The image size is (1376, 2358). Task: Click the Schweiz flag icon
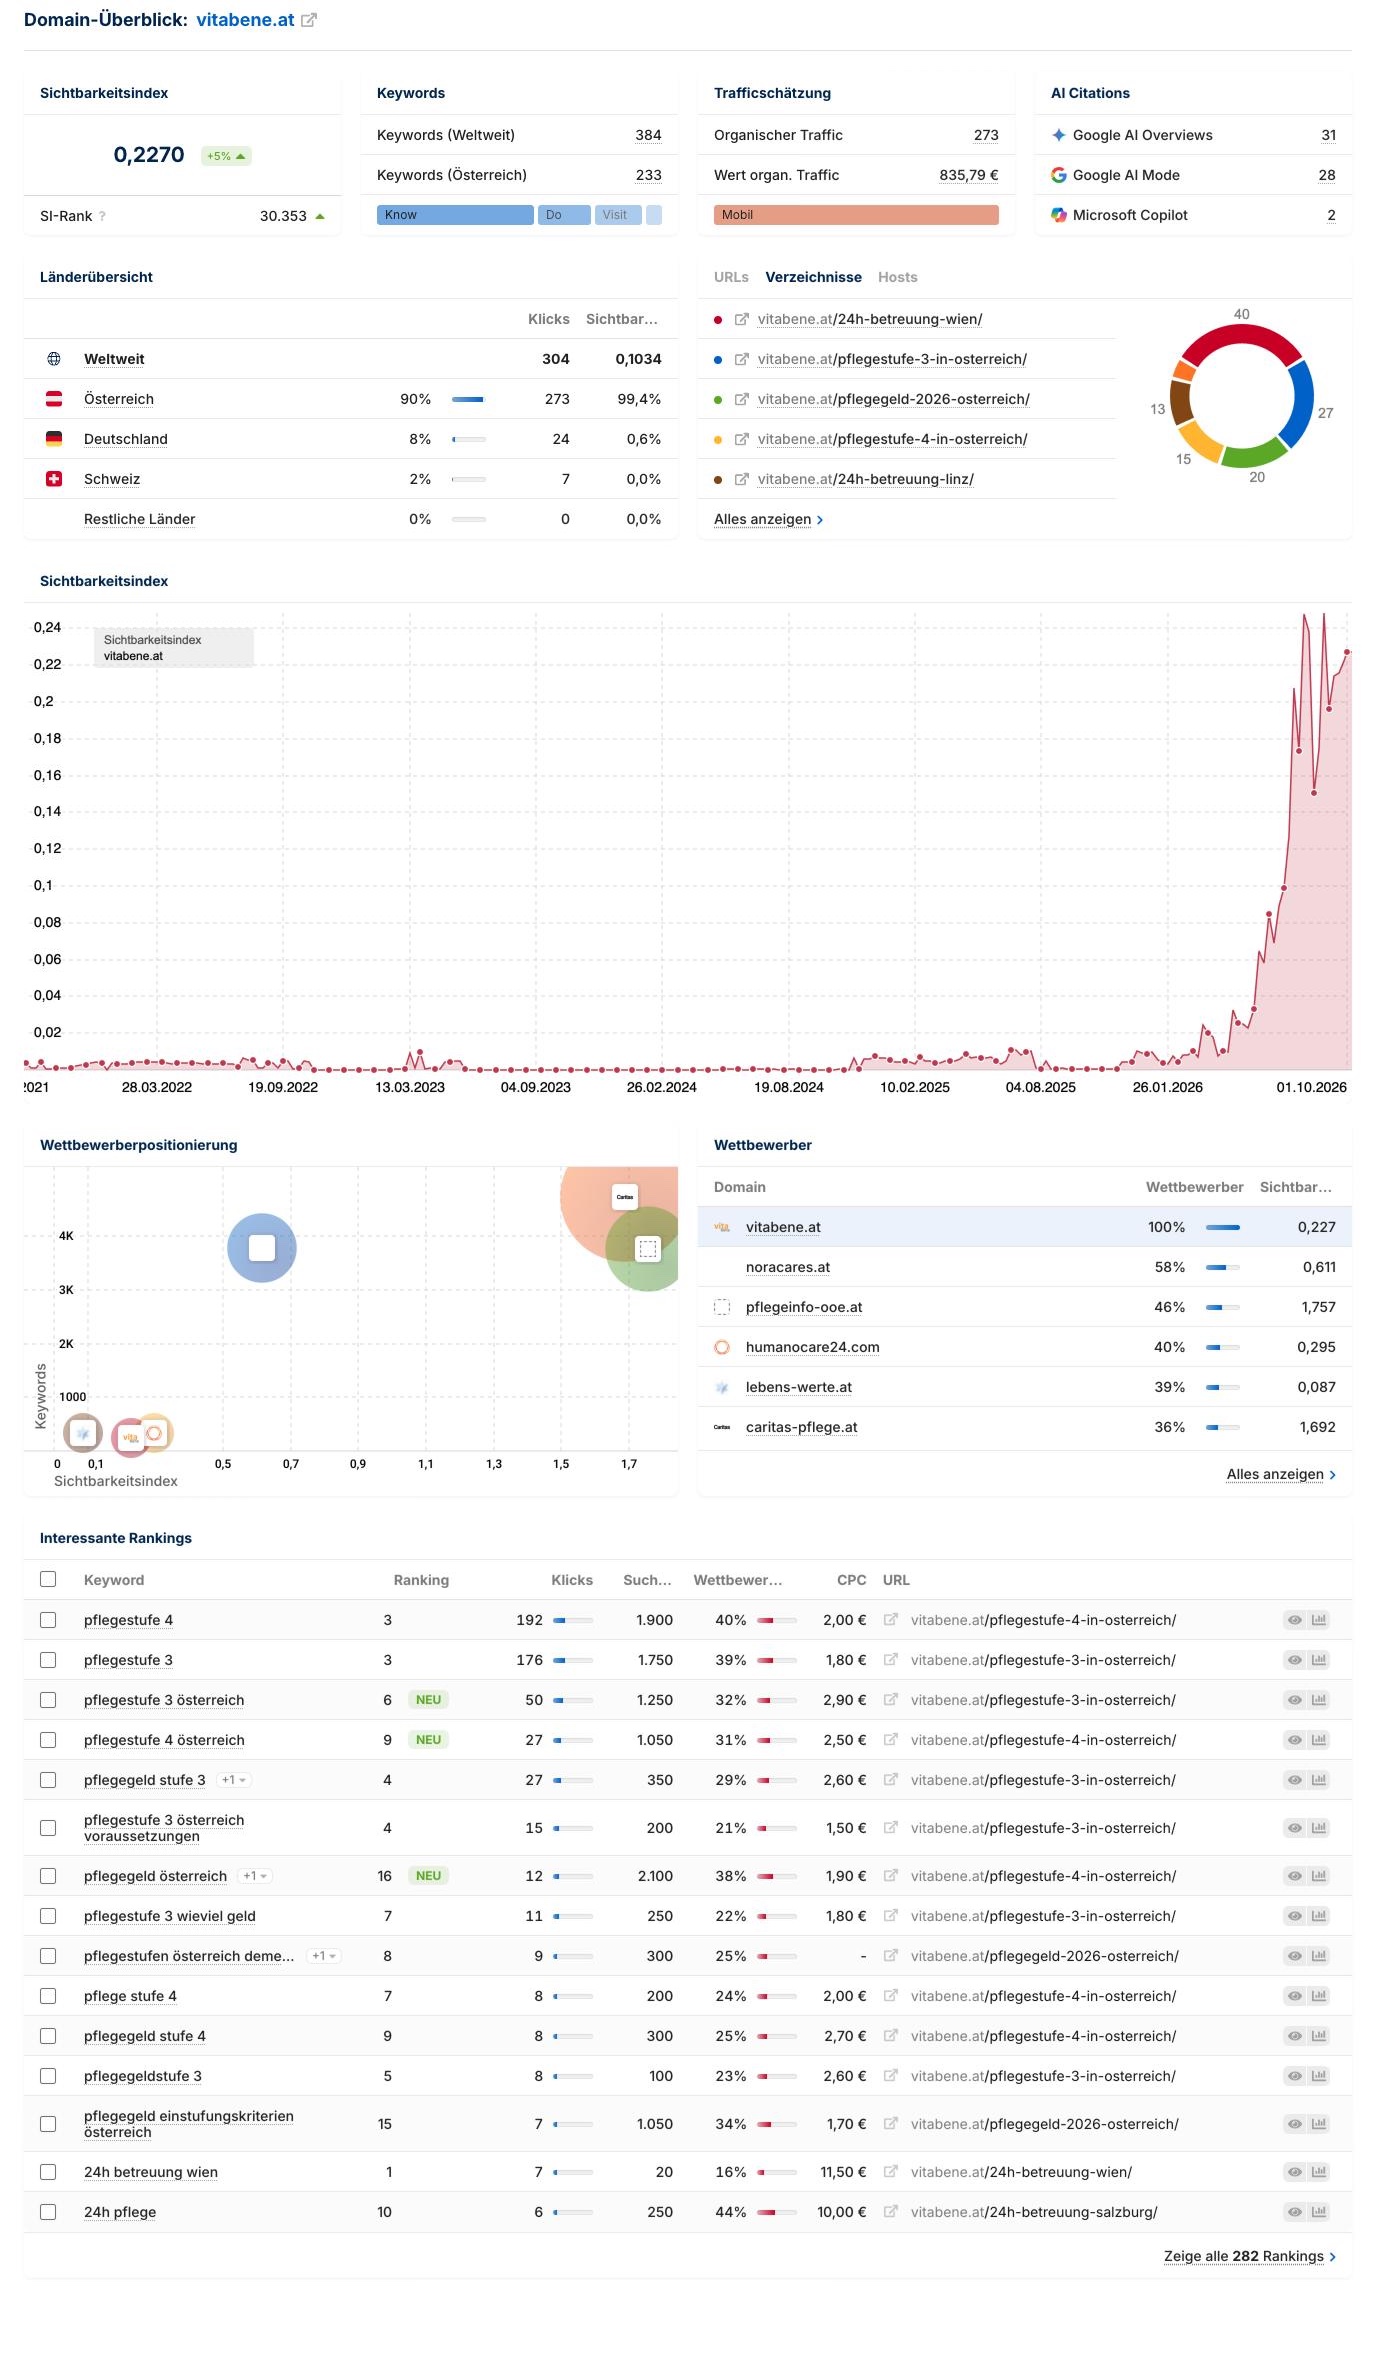[x=54, y=479]
